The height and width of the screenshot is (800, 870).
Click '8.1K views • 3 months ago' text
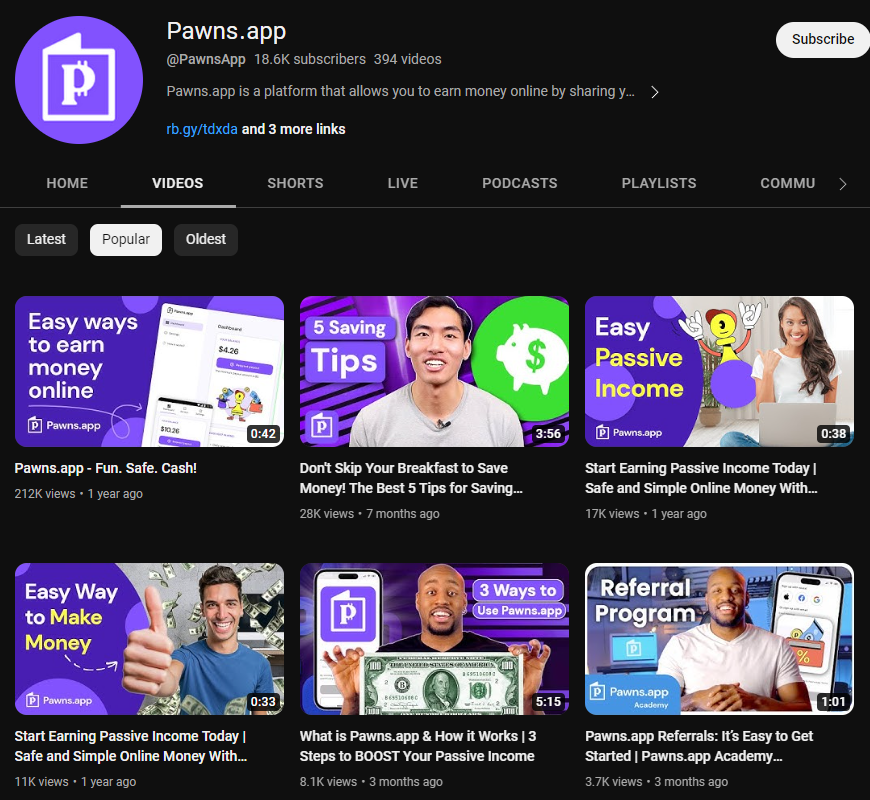(x=371, y=782)
